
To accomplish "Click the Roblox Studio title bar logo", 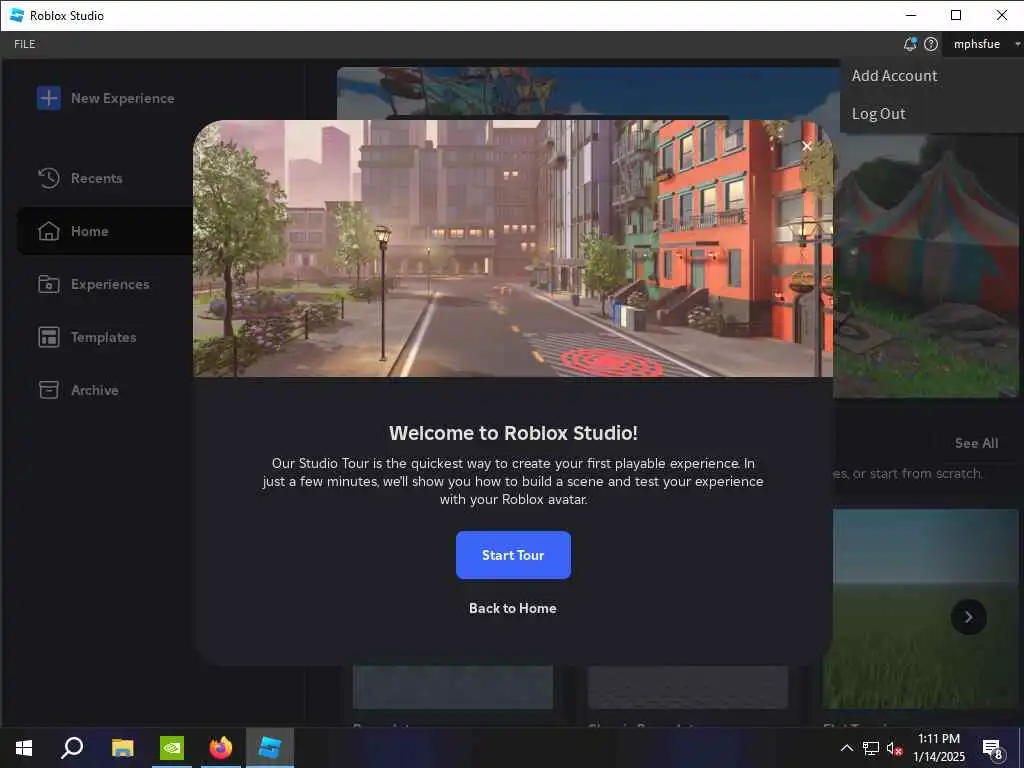I will pyautogui.click(x=17, y=15).
